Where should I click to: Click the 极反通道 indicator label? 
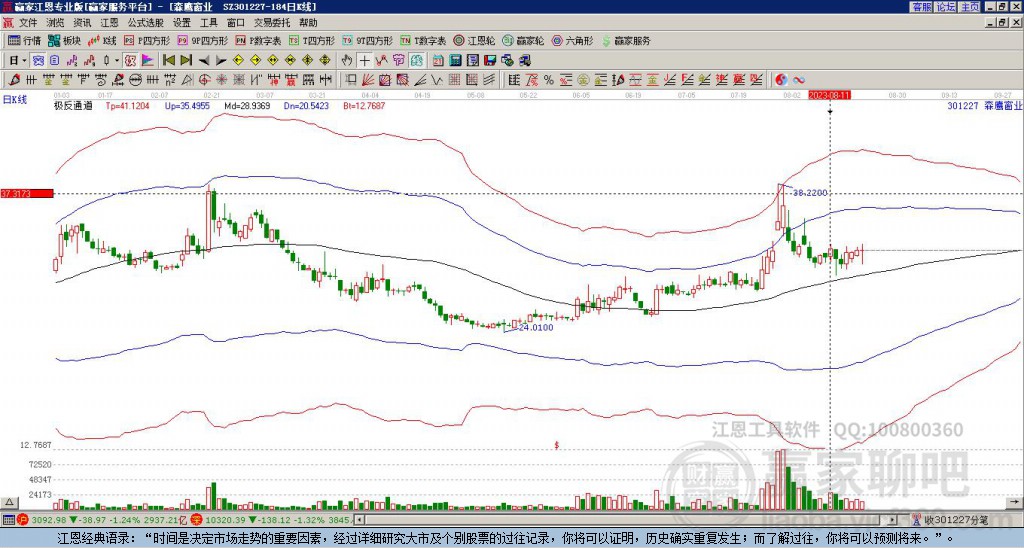tap(73, 105)
